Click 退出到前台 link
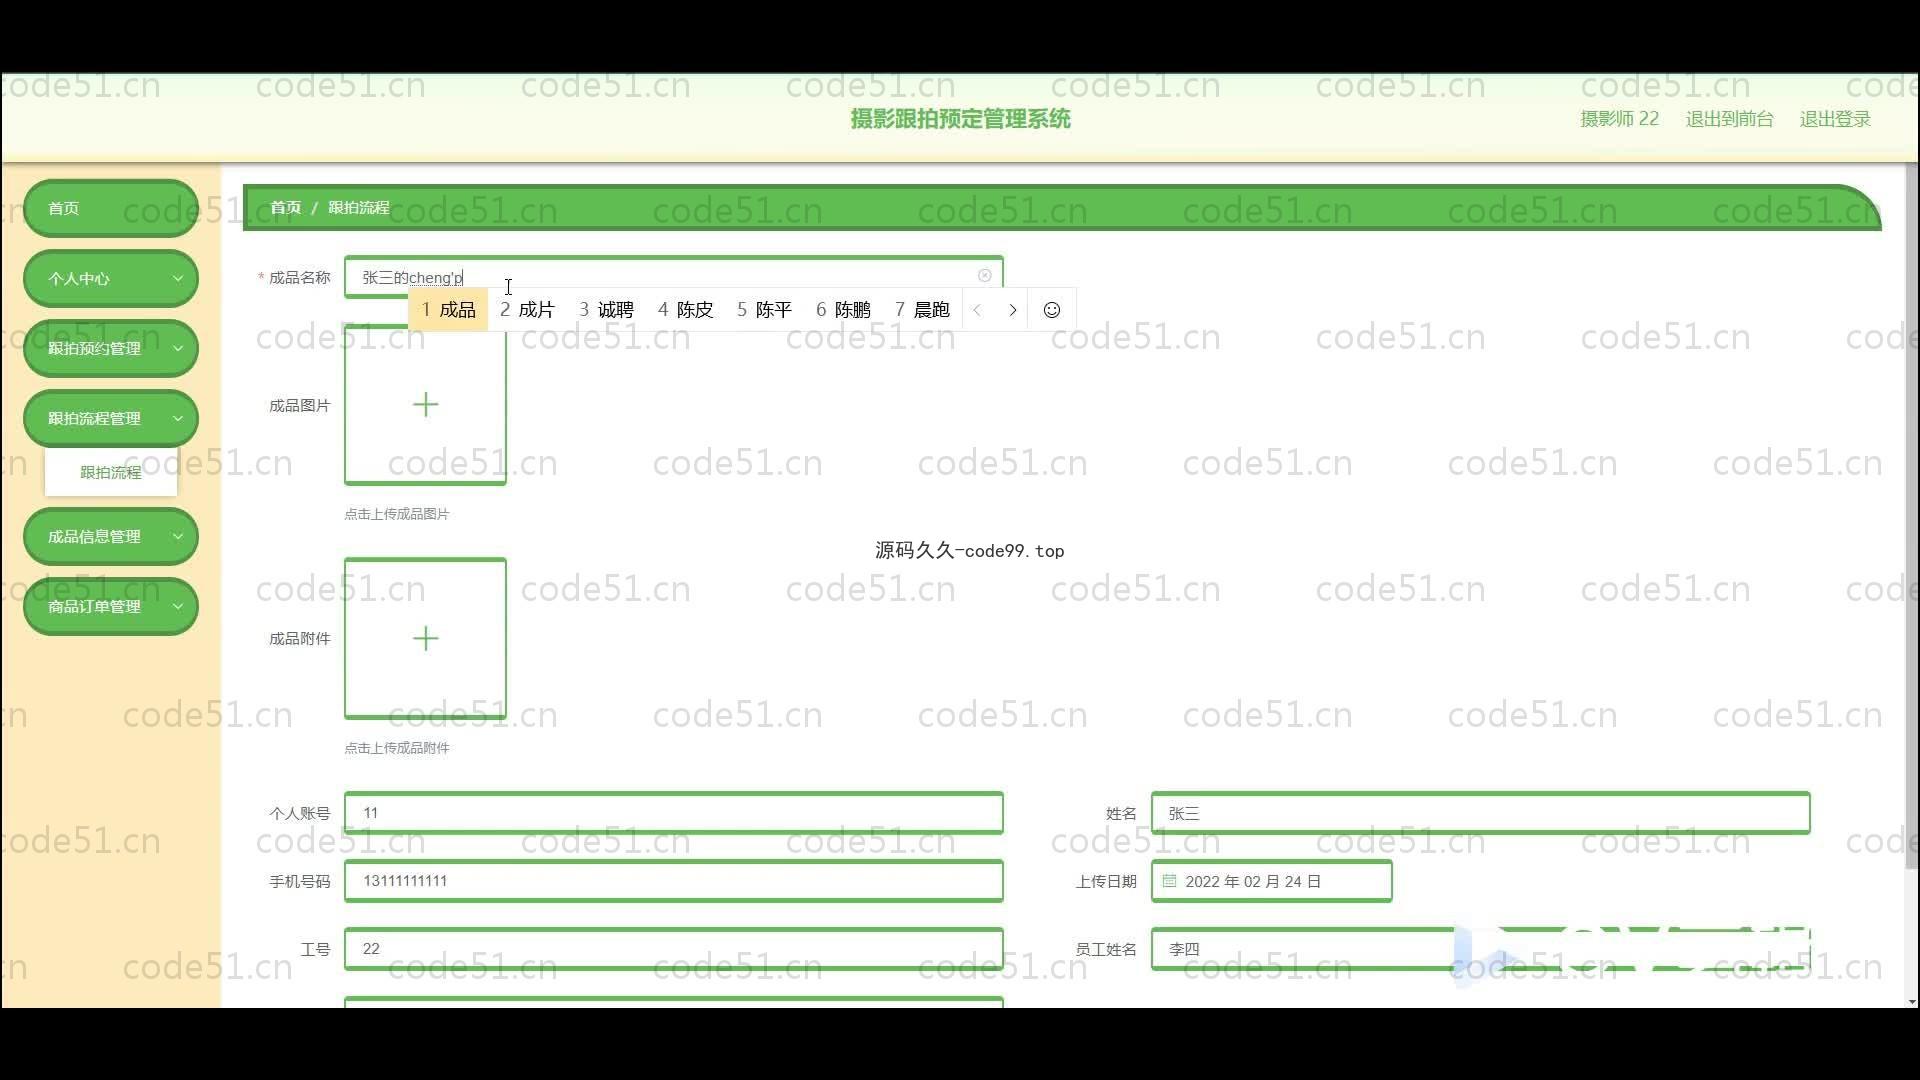This screenshot has height=1080, width=1920. 1729,119
